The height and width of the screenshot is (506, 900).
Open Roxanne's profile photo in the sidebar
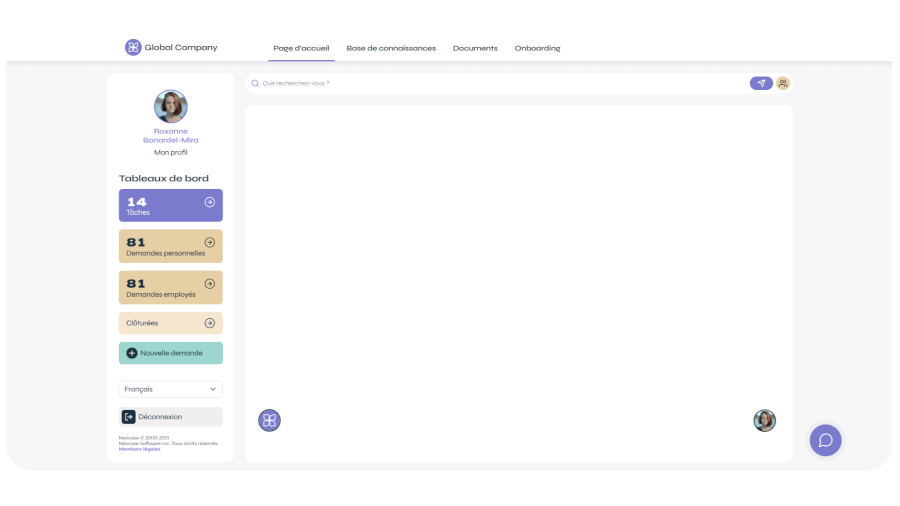tap(170, 106)
